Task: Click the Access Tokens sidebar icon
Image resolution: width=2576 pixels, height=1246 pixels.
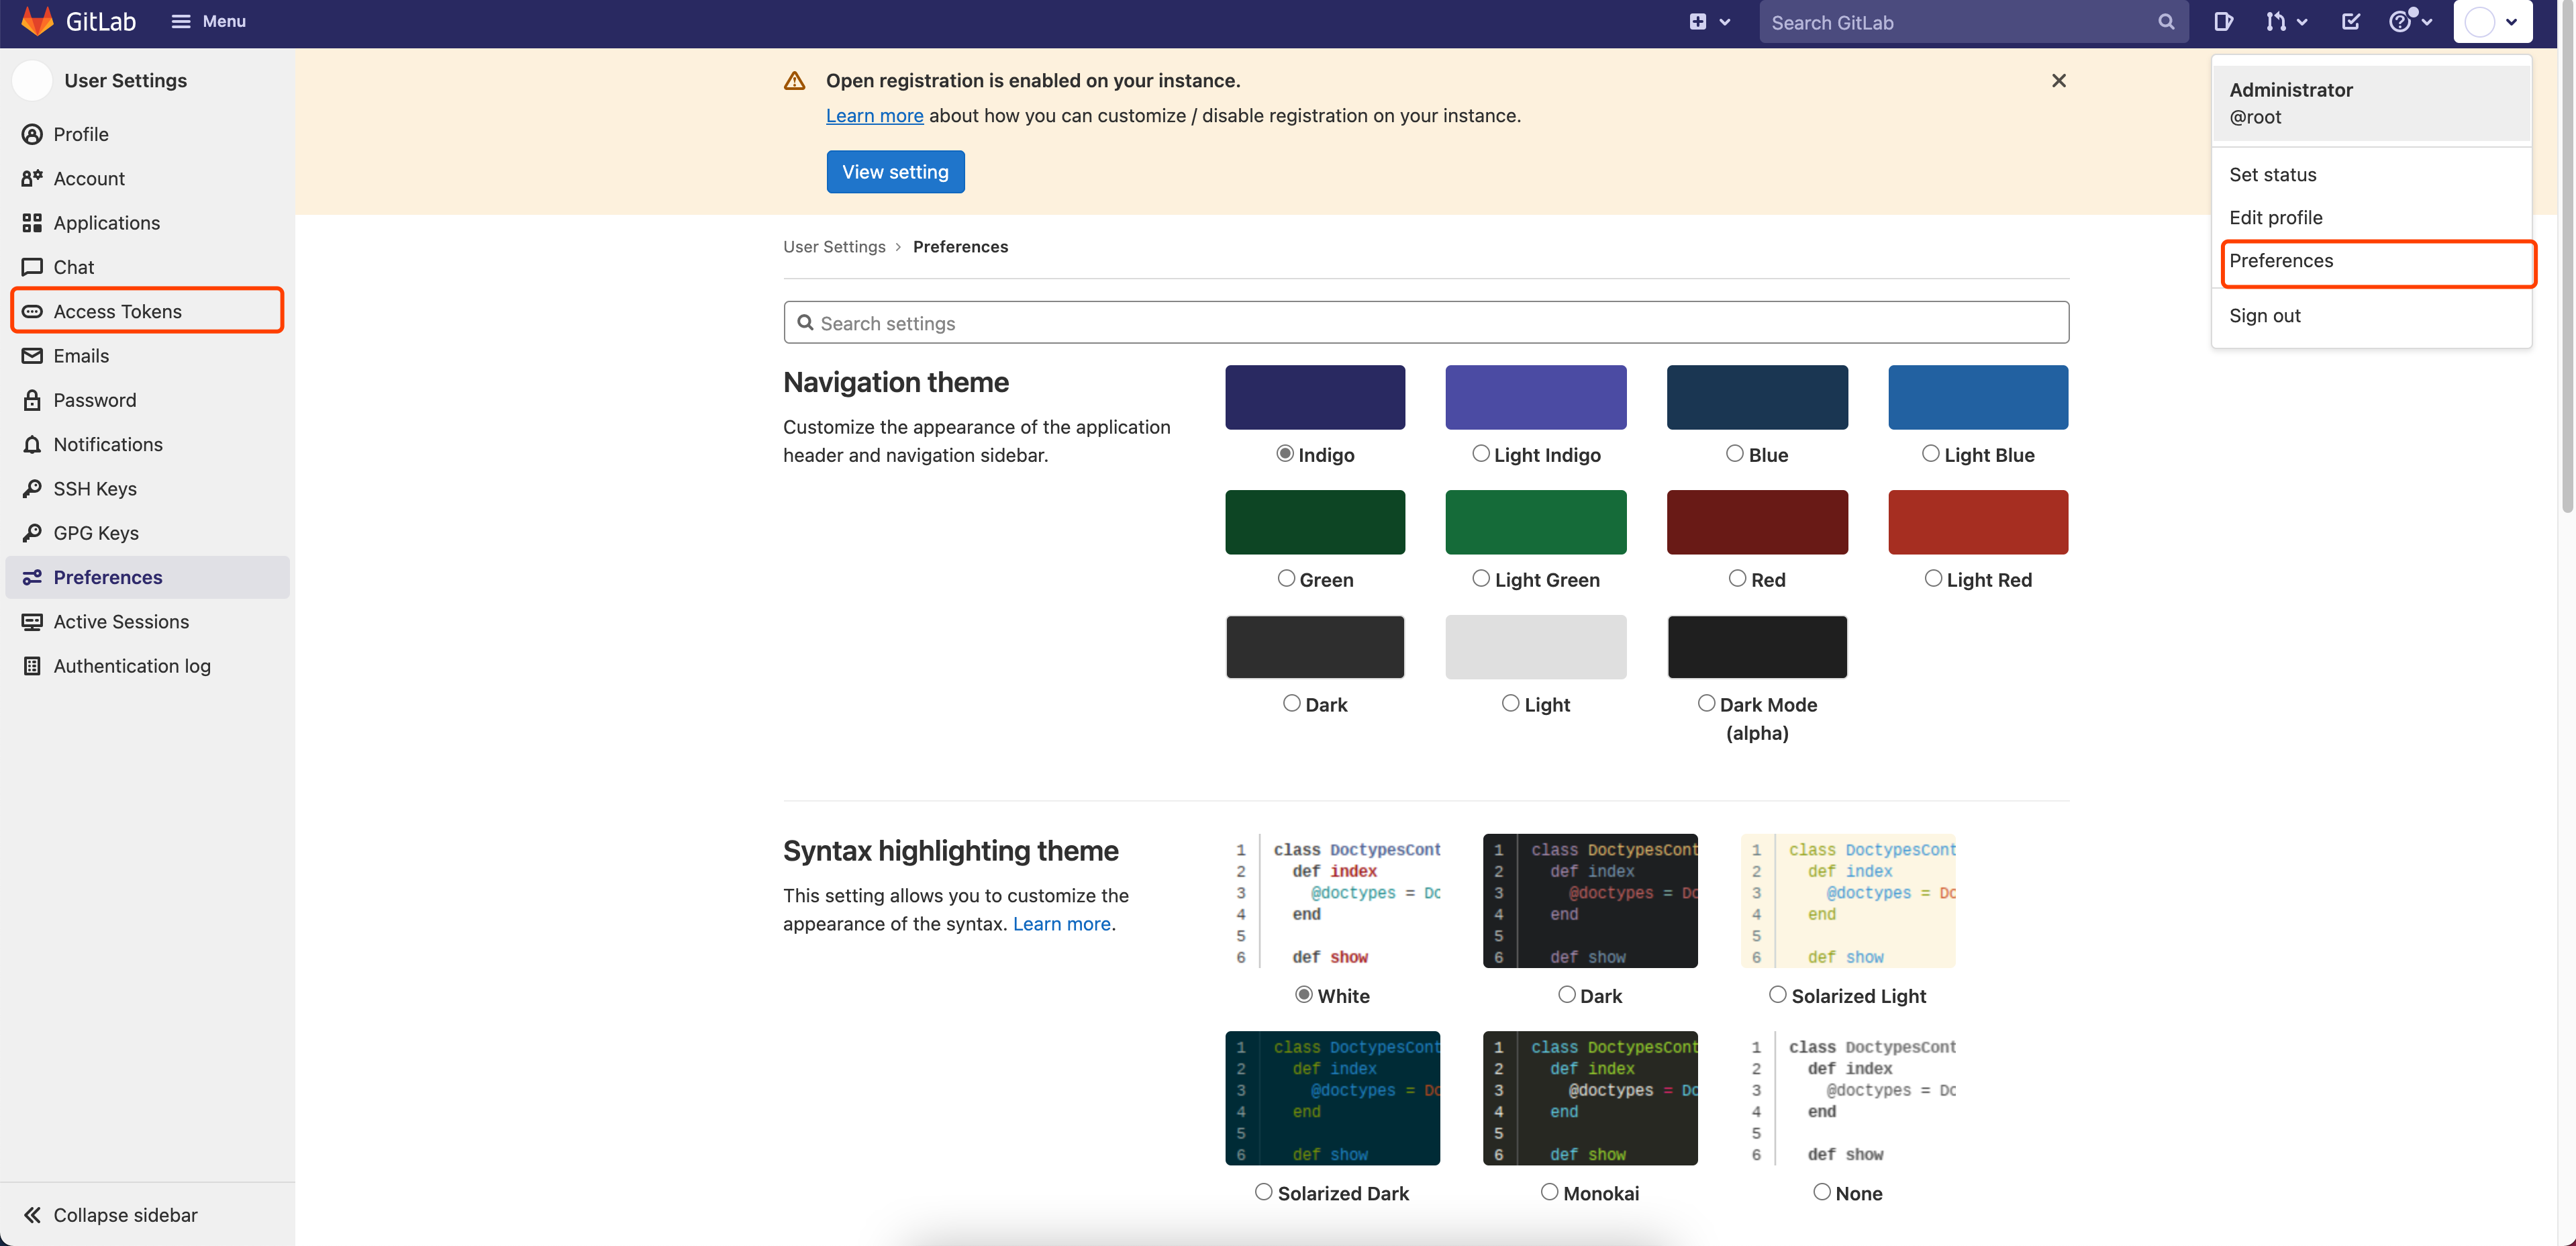Action: pos(32,311)
